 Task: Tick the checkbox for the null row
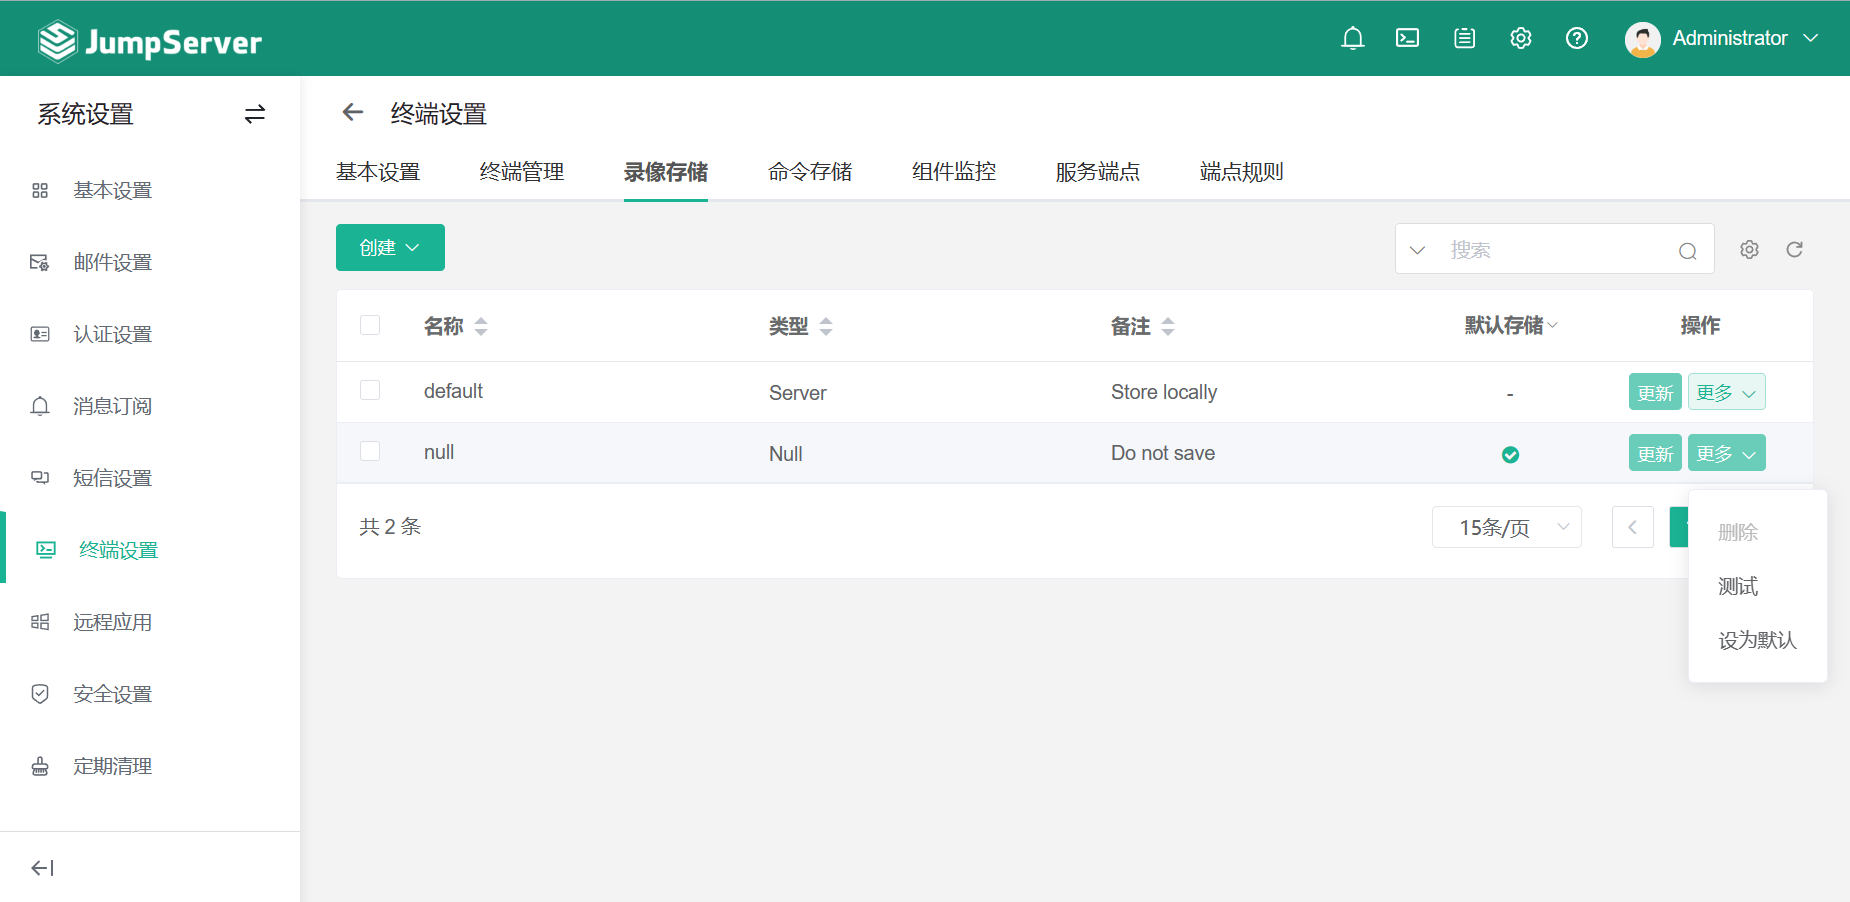[370, 451]
